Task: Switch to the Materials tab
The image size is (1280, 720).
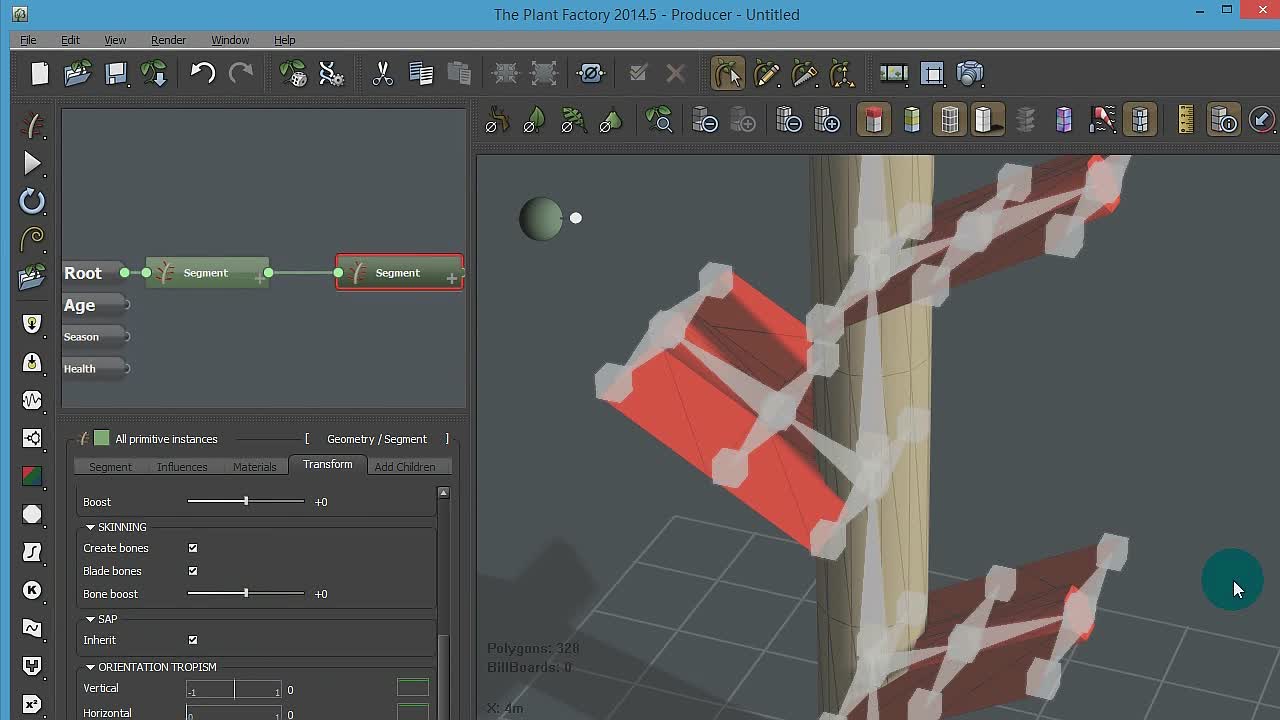Action: pyautogui.click(x=254, y=467)
